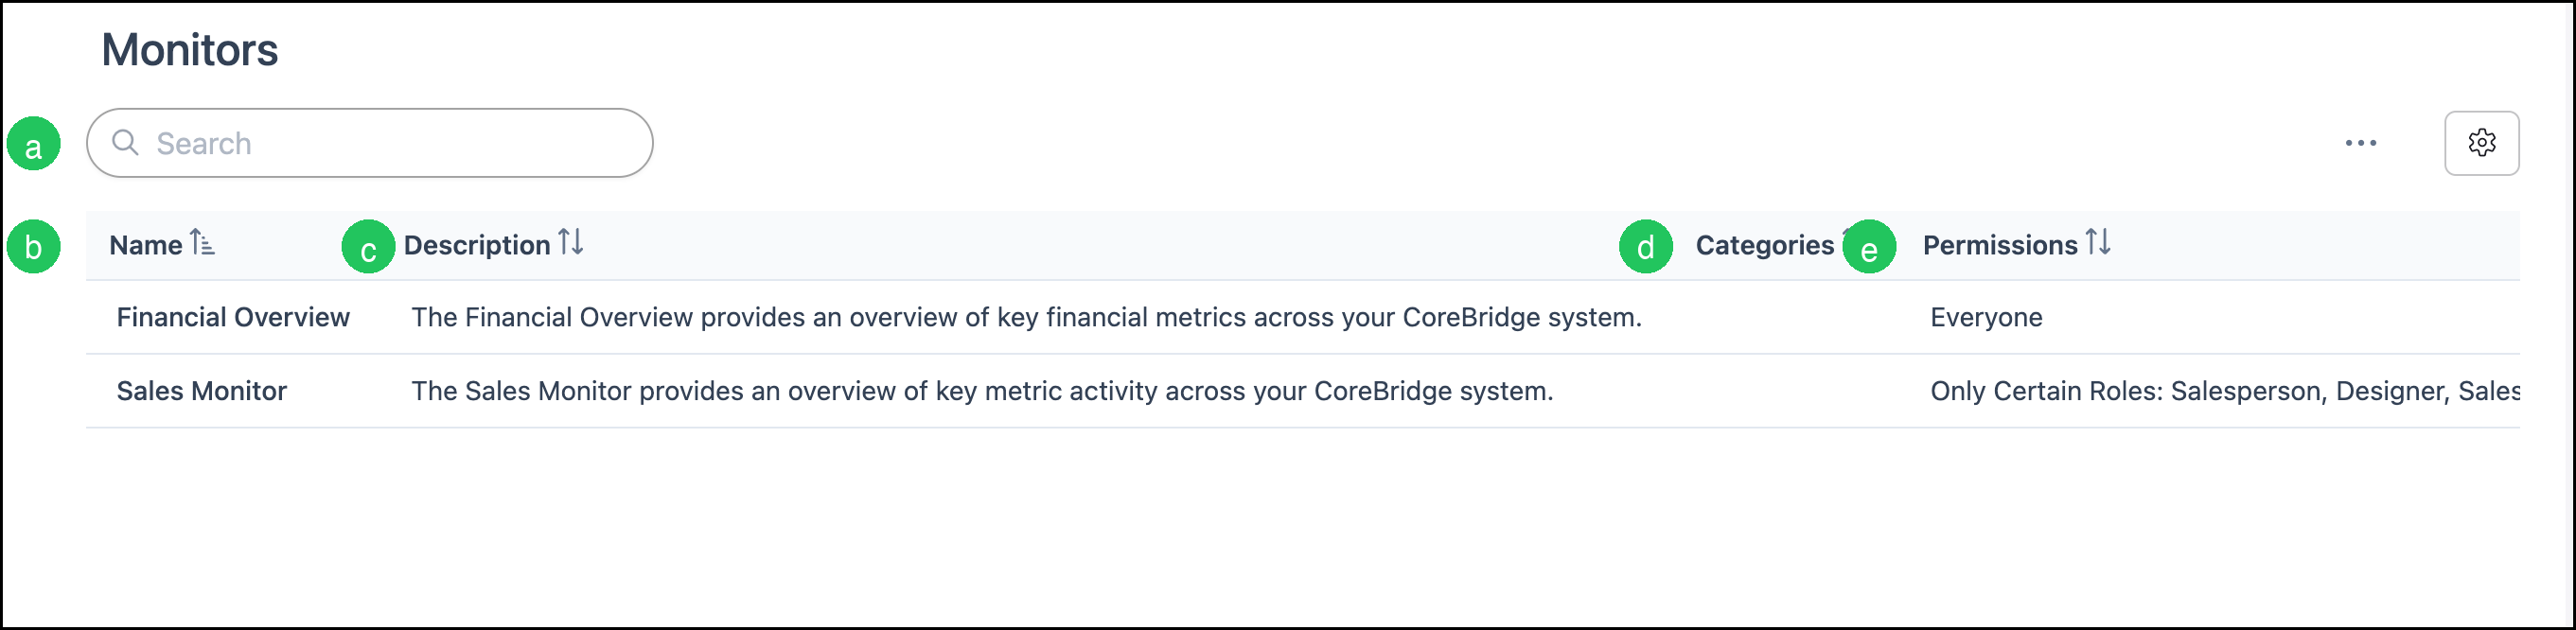The height and width of the screenshot is (630, 2576).
Task: Open the gear settings button
Action: (2481, 143)
